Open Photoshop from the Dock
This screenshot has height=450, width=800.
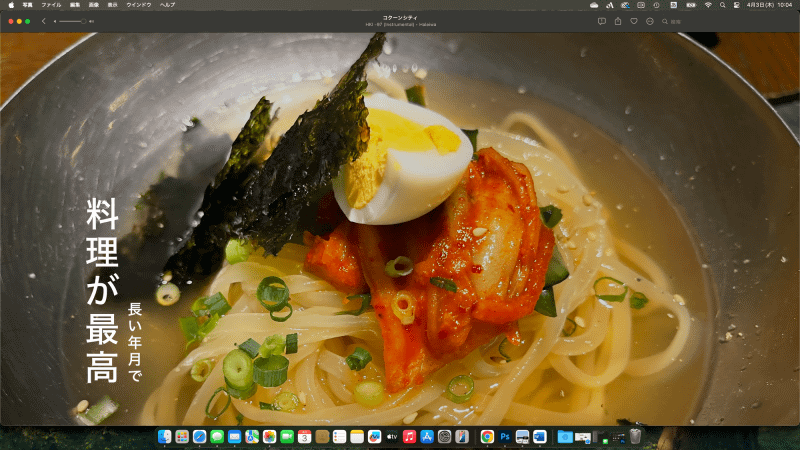tap(505, 437)
